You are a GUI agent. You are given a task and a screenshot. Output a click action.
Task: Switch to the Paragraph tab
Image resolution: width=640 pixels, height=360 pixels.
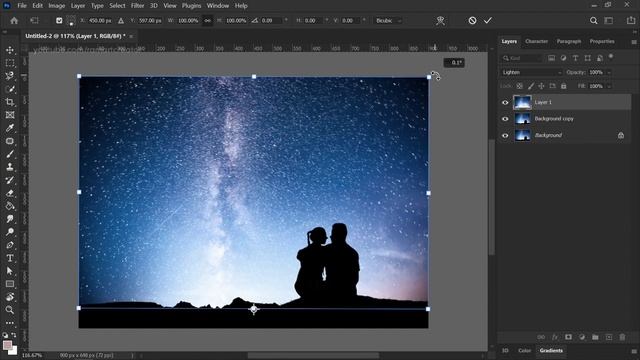point(569,42)
